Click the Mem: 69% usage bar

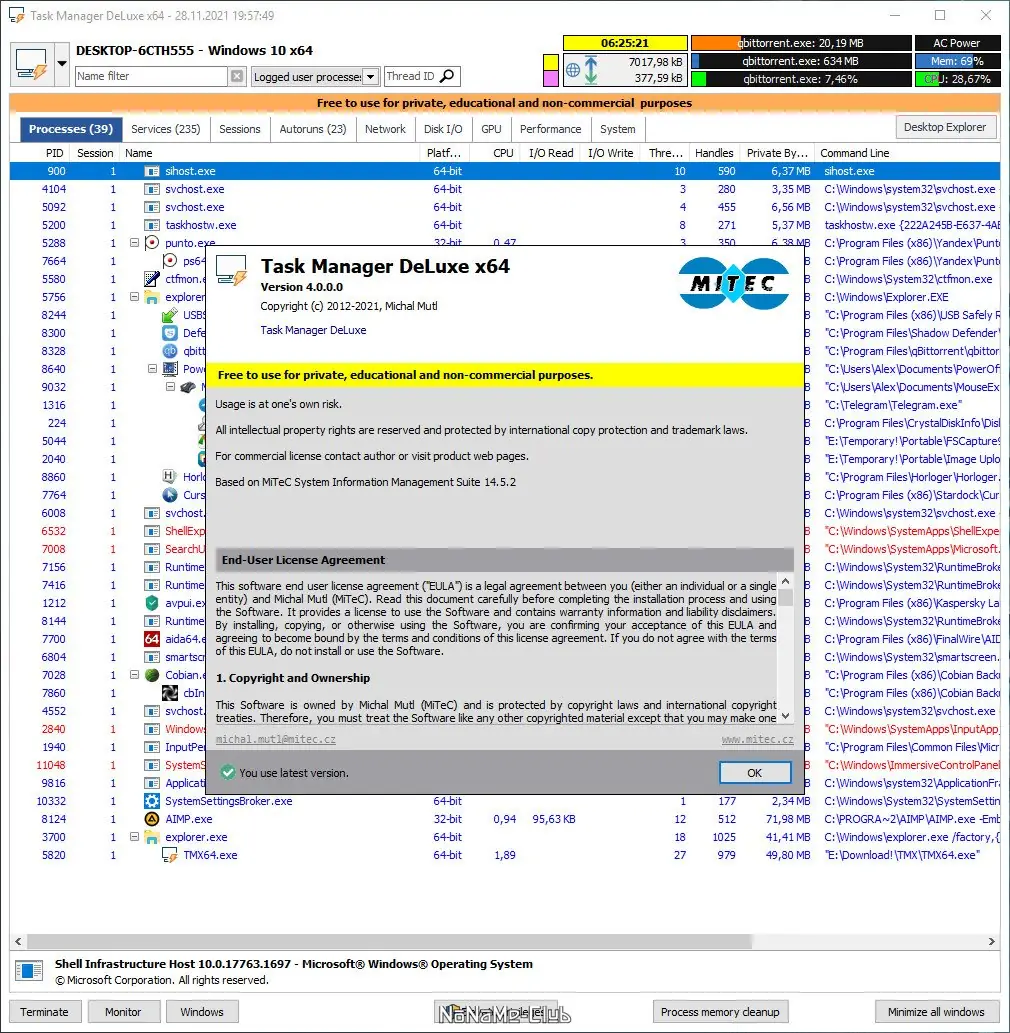pos(957,61)
